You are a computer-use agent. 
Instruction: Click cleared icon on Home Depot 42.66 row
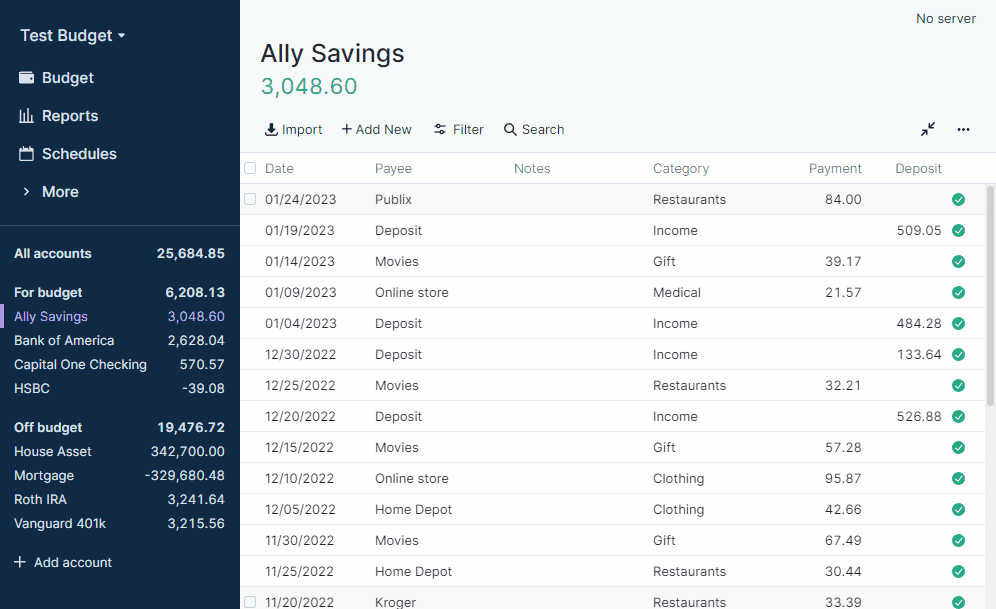(x=959, y=509)
